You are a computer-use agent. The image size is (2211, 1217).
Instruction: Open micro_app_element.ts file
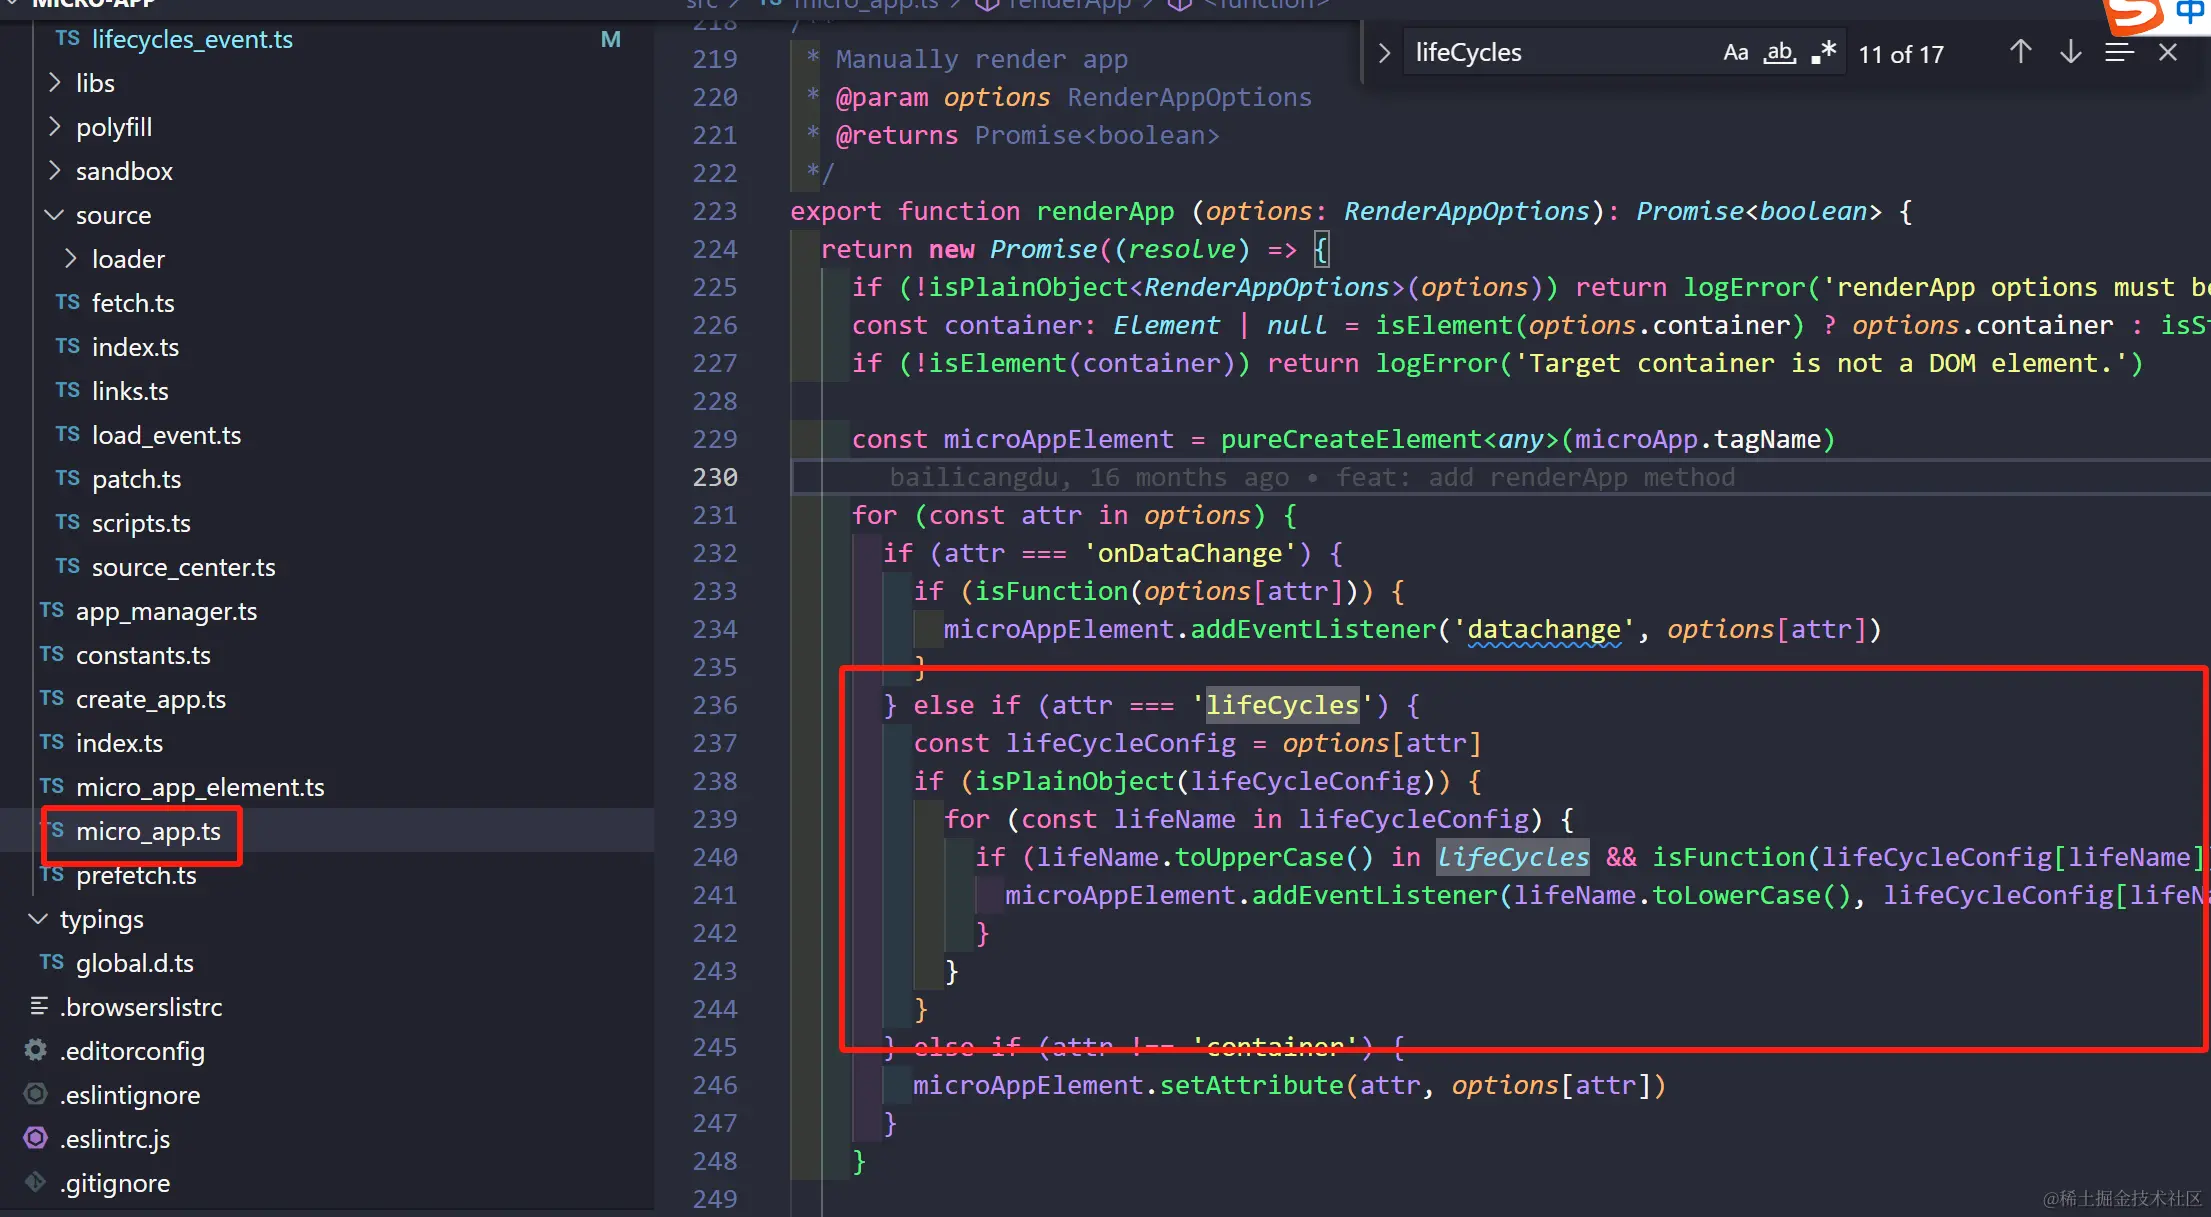[200, 787]
